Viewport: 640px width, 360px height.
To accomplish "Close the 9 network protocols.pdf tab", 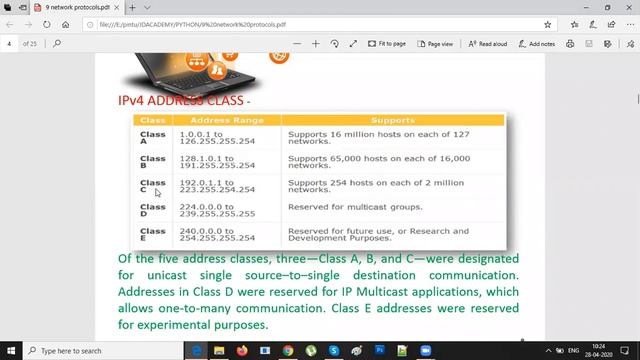I will (117, 7).
